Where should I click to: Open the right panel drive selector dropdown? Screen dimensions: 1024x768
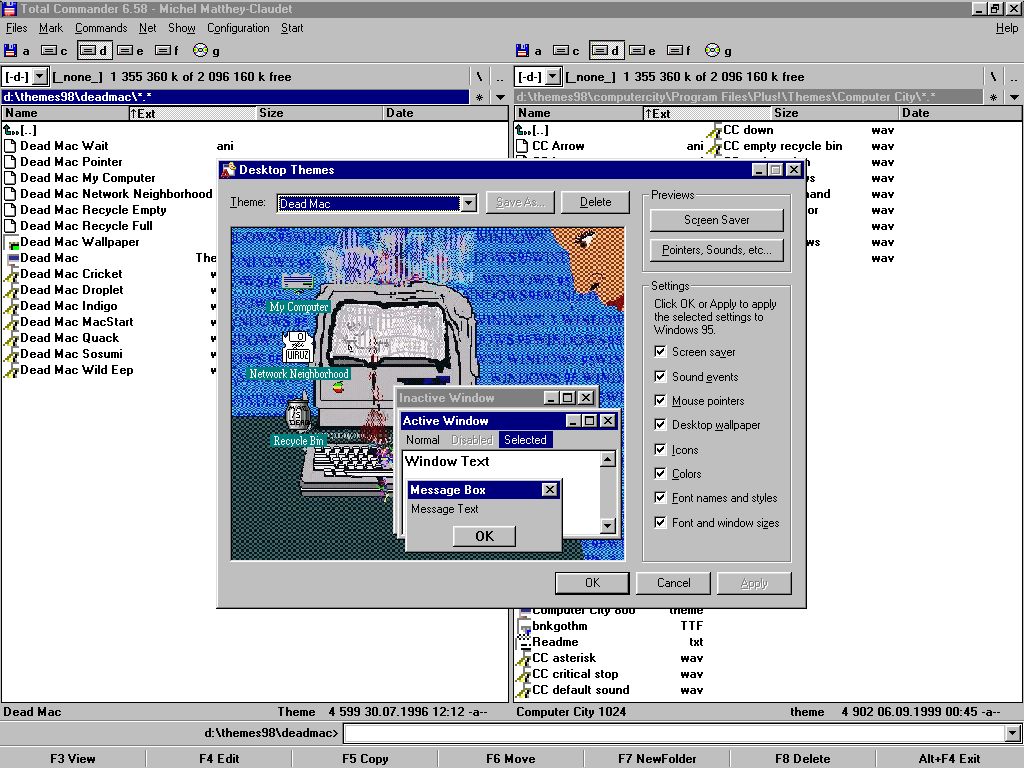[551, 77]
